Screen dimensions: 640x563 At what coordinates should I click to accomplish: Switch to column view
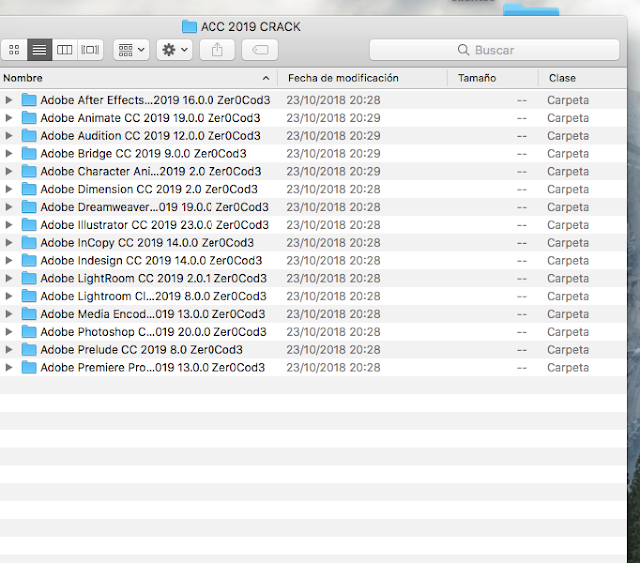pos(64,50)
